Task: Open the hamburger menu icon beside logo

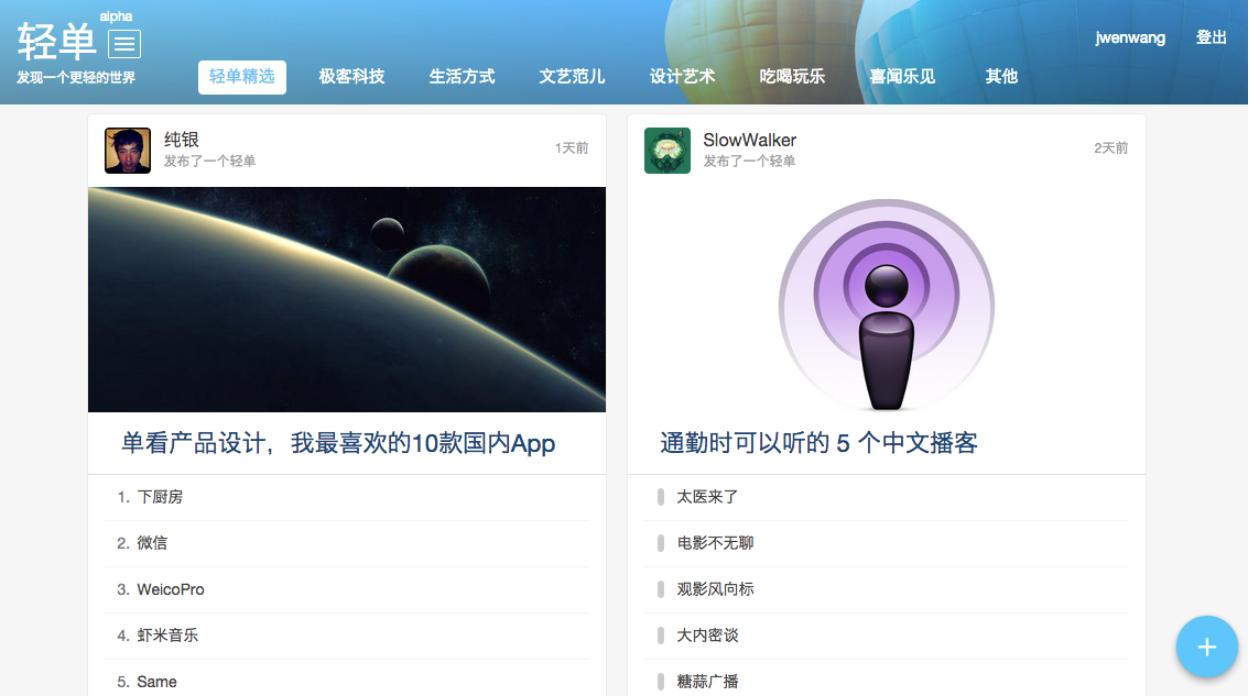Action: [x=124, y=44]
